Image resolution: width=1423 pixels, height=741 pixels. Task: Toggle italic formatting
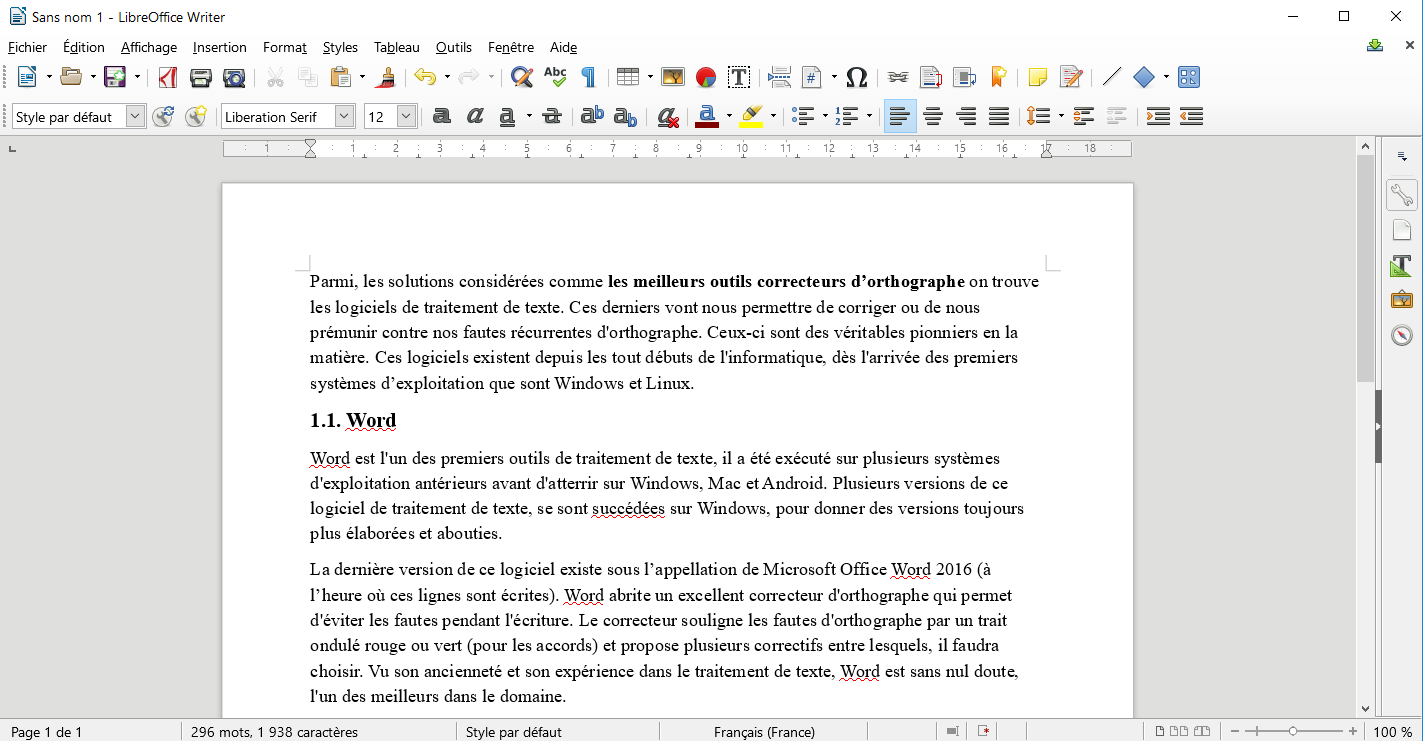(475, 117)
